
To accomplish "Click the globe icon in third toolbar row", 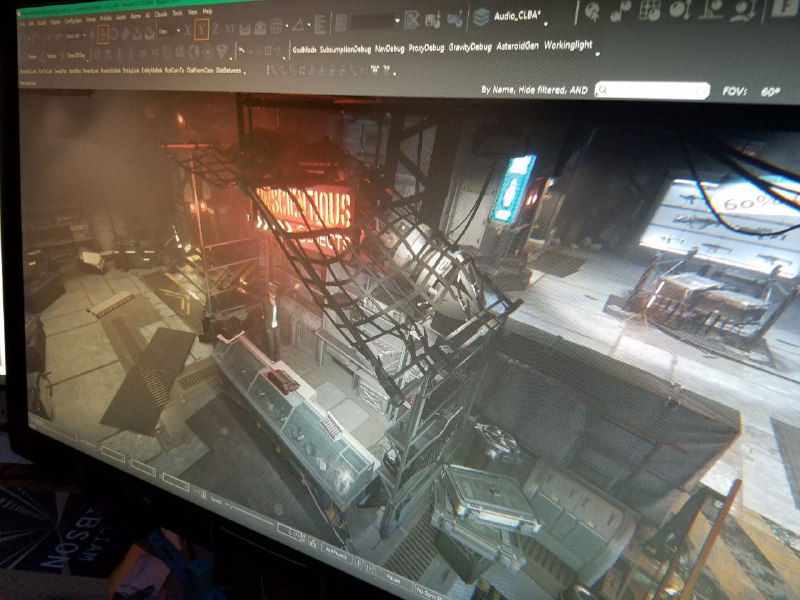I will point(194,52).
